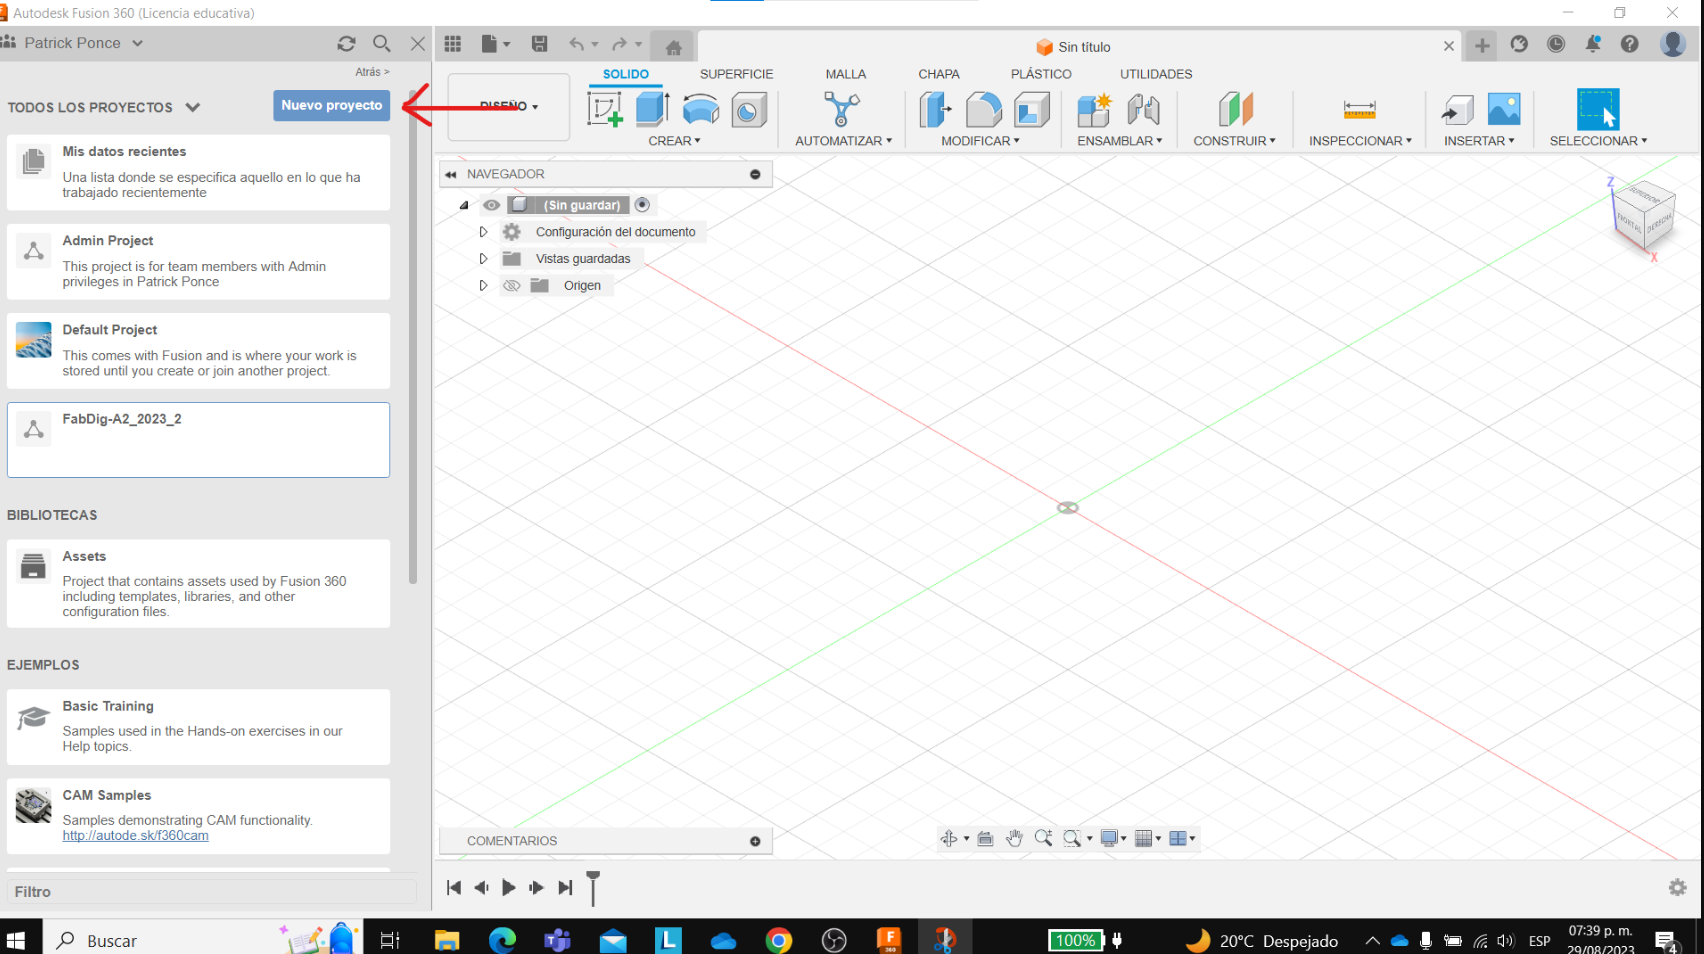Viewport: 1704px width, 954px height.
Task: Open the CREAR dropdown menu
Action: point(675,141)
